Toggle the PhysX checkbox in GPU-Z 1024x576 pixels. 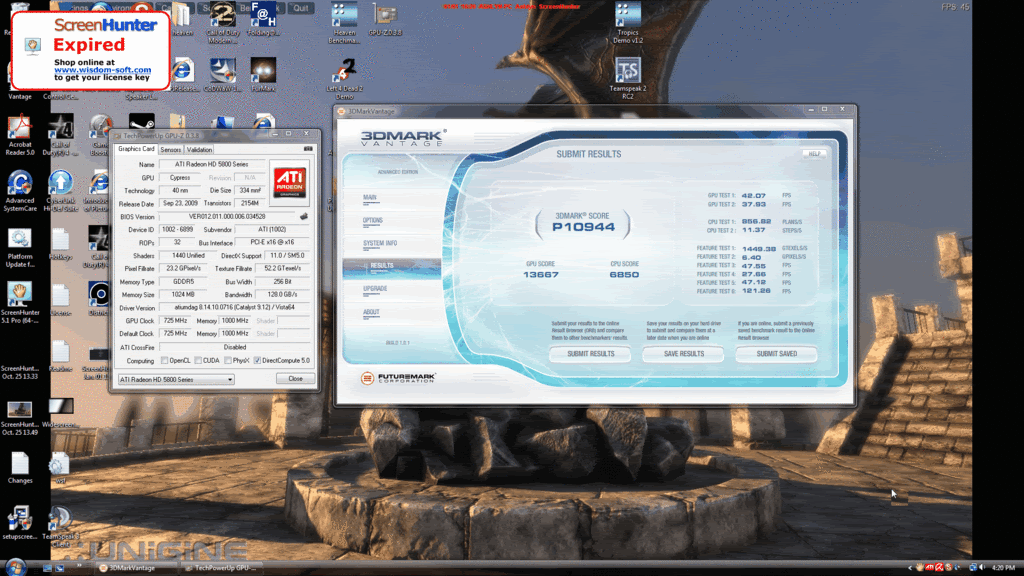click(227, 360)
